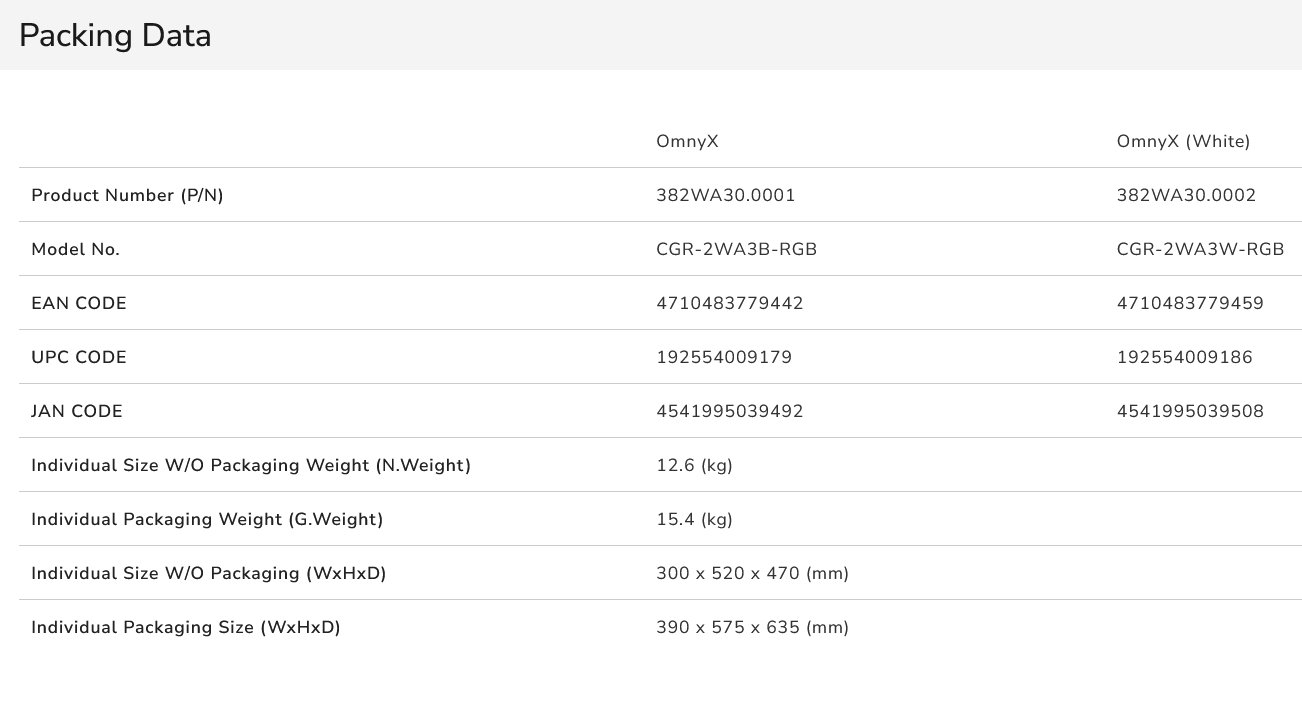1302x716 pixels.
Task: Click the UPC CODE row label
Action: (x=79, y=358)
